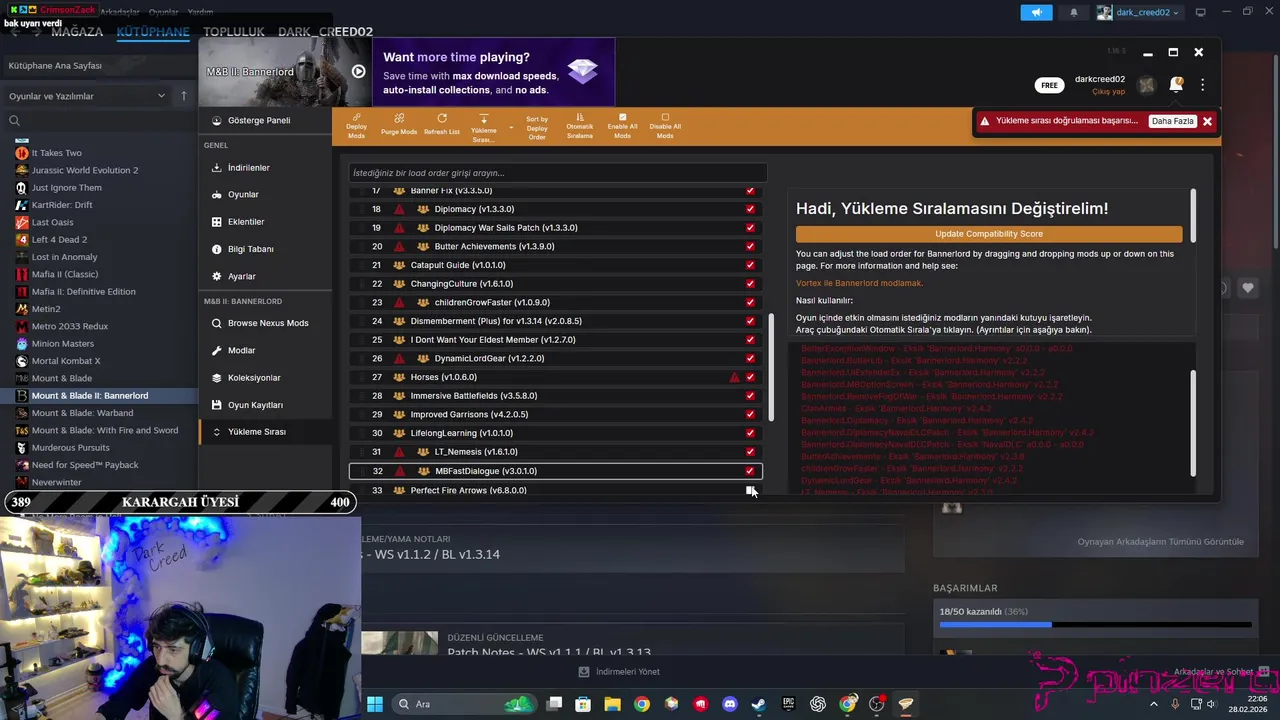
Task: Click the play button beside M&B II: Bannerlord
Action: click(x=358, y=72)
